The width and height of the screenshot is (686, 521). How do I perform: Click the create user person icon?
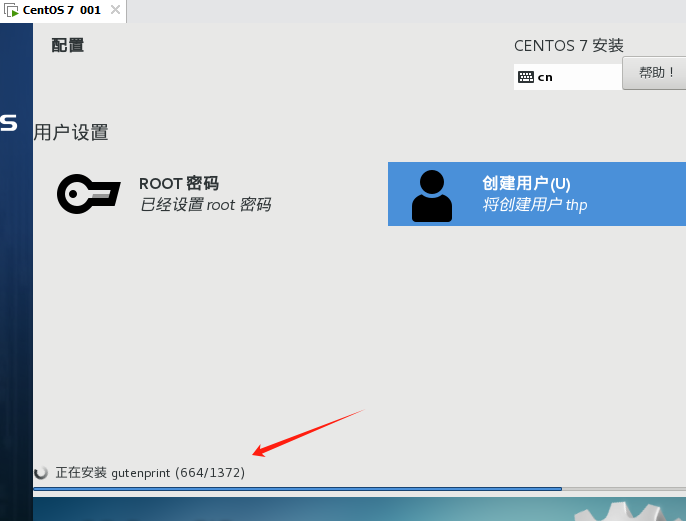point(432,196)
